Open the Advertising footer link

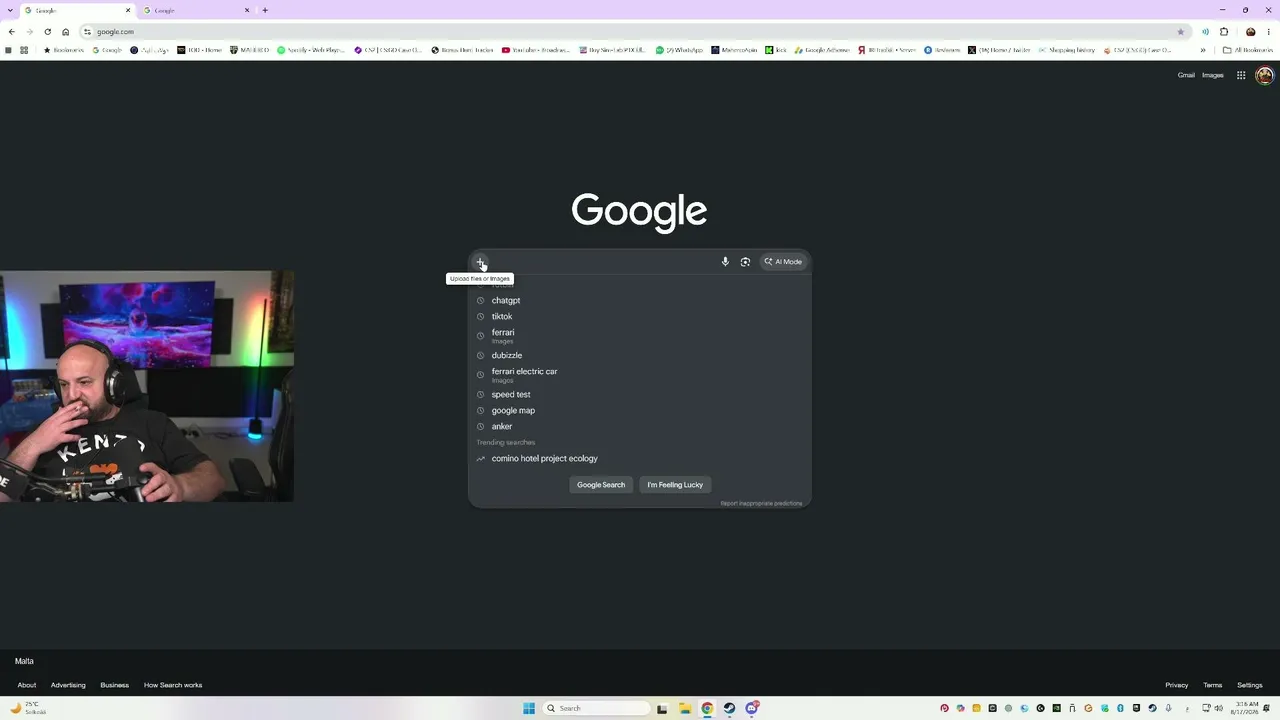pyautogui.click(x=68, y=685)
